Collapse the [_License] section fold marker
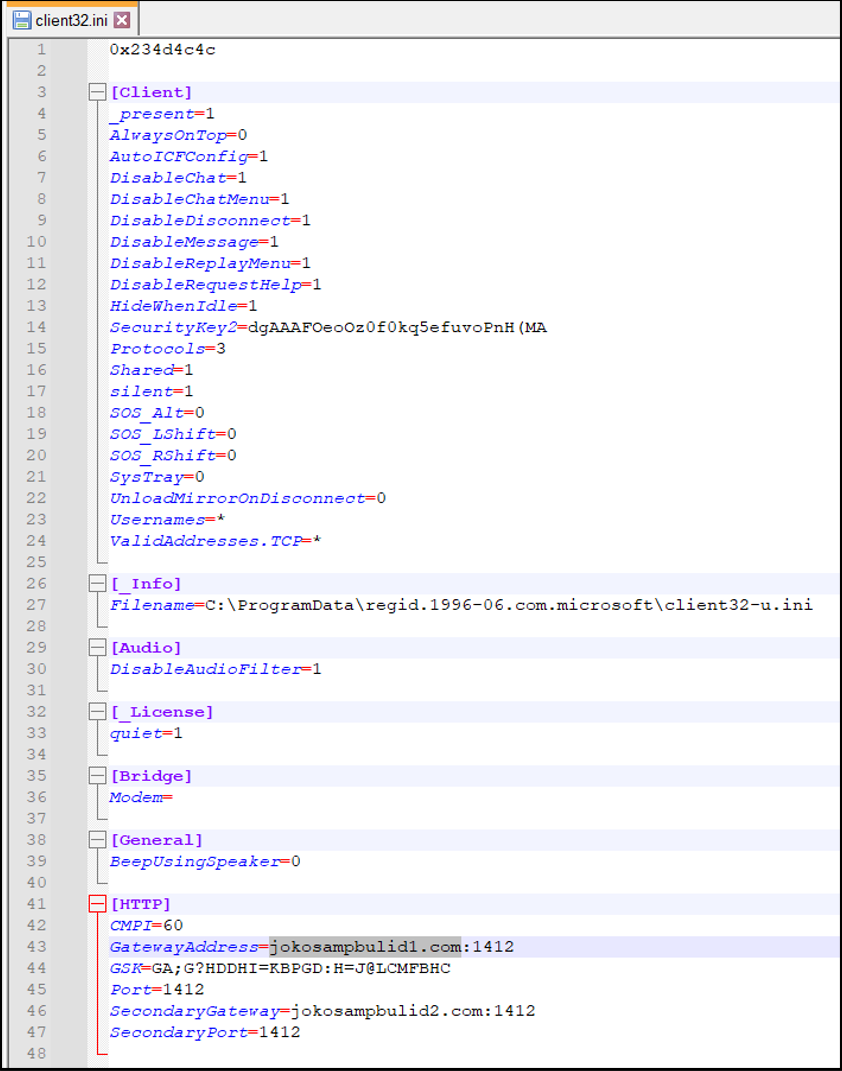The image size is (842, 1071). (97, 712)
